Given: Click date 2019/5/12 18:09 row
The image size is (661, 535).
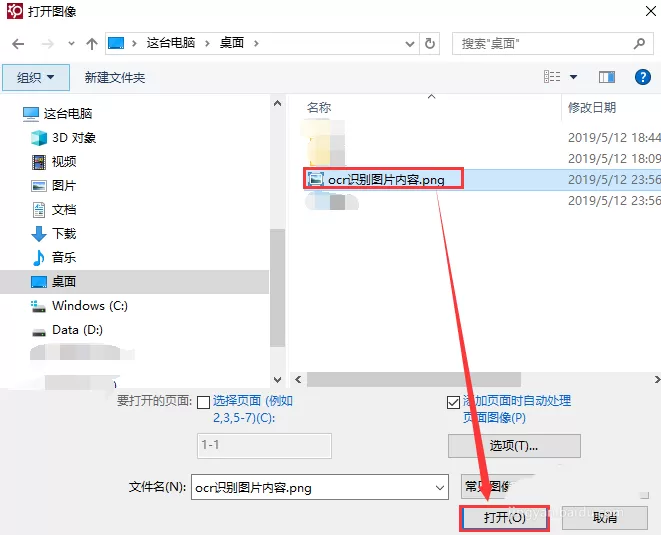Looking at the screenshot, I should coord(614,159).
